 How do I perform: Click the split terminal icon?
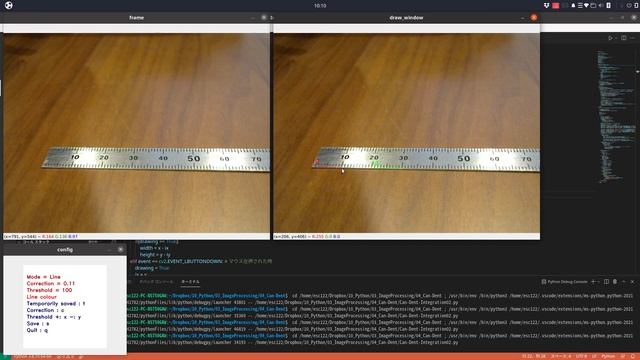point(607,282)
